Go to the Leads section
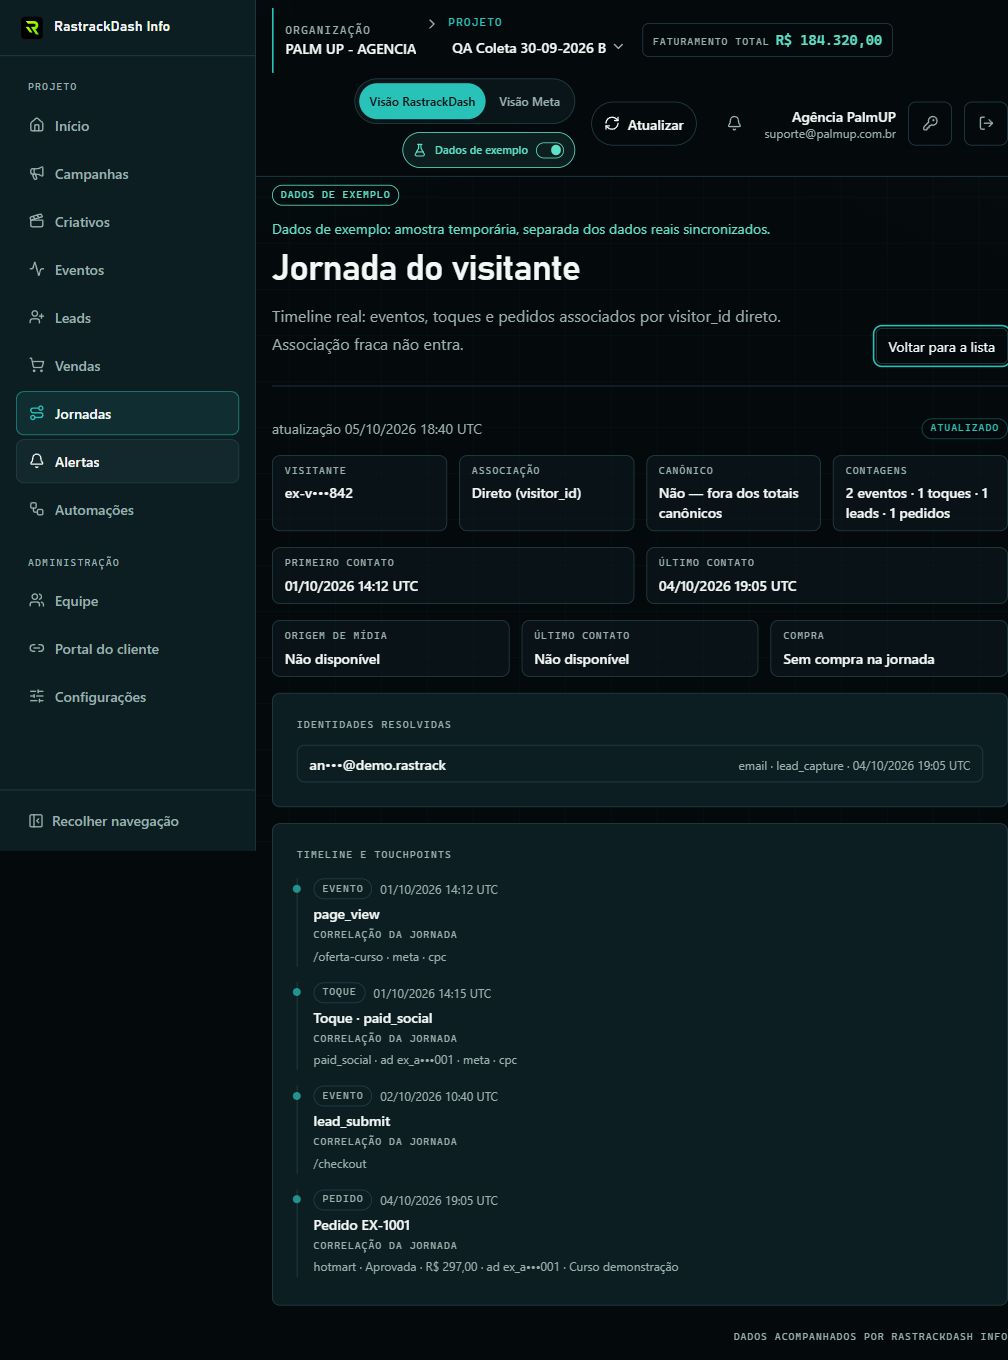This screenshot has height=1360, width=1008. (127, 318)
